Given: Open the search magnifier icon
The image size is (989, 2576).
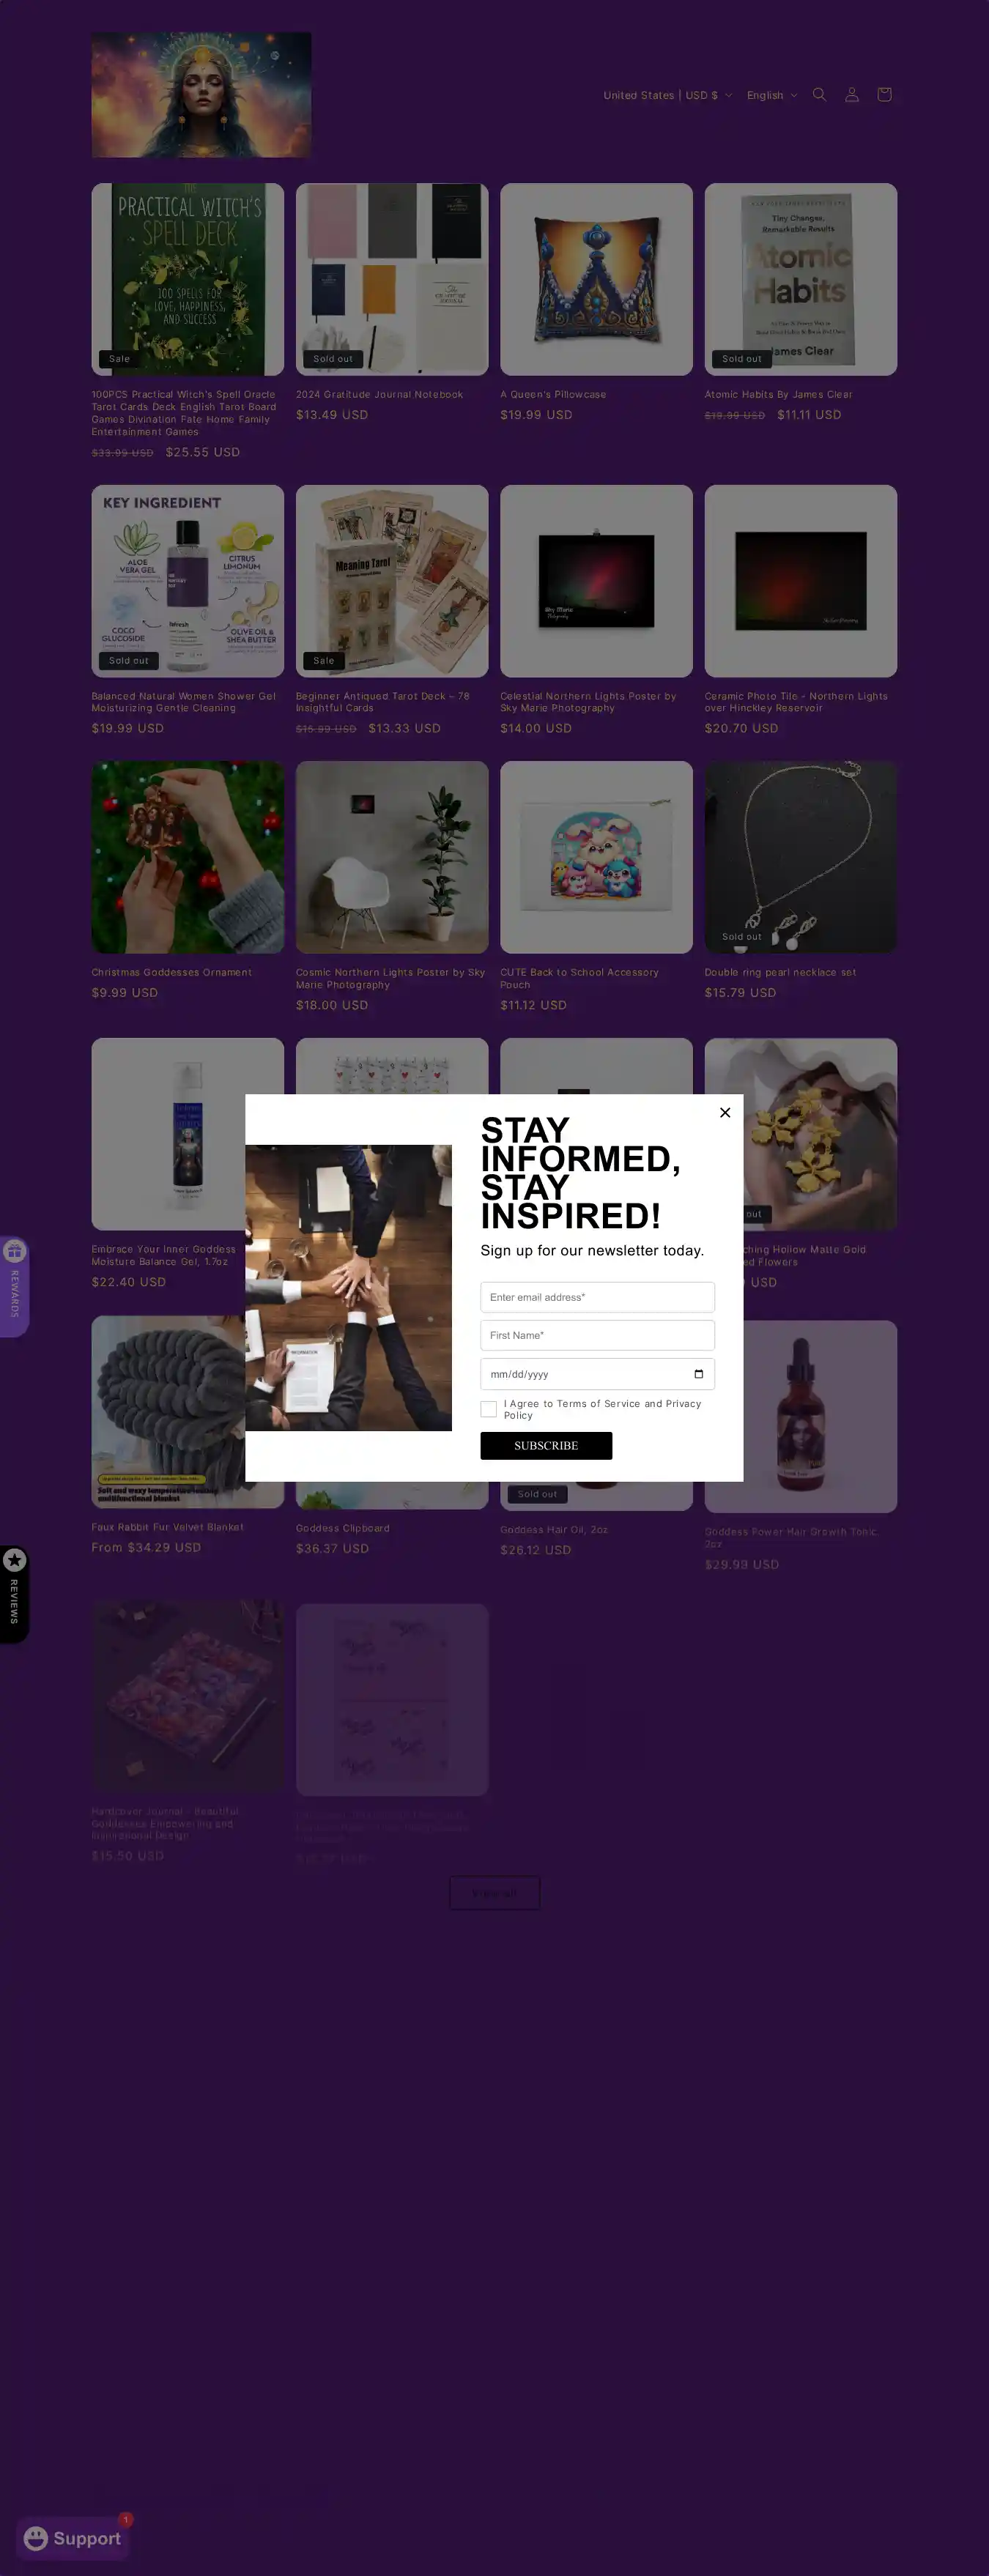Looking at the screenshot, I should click(819, 94).
